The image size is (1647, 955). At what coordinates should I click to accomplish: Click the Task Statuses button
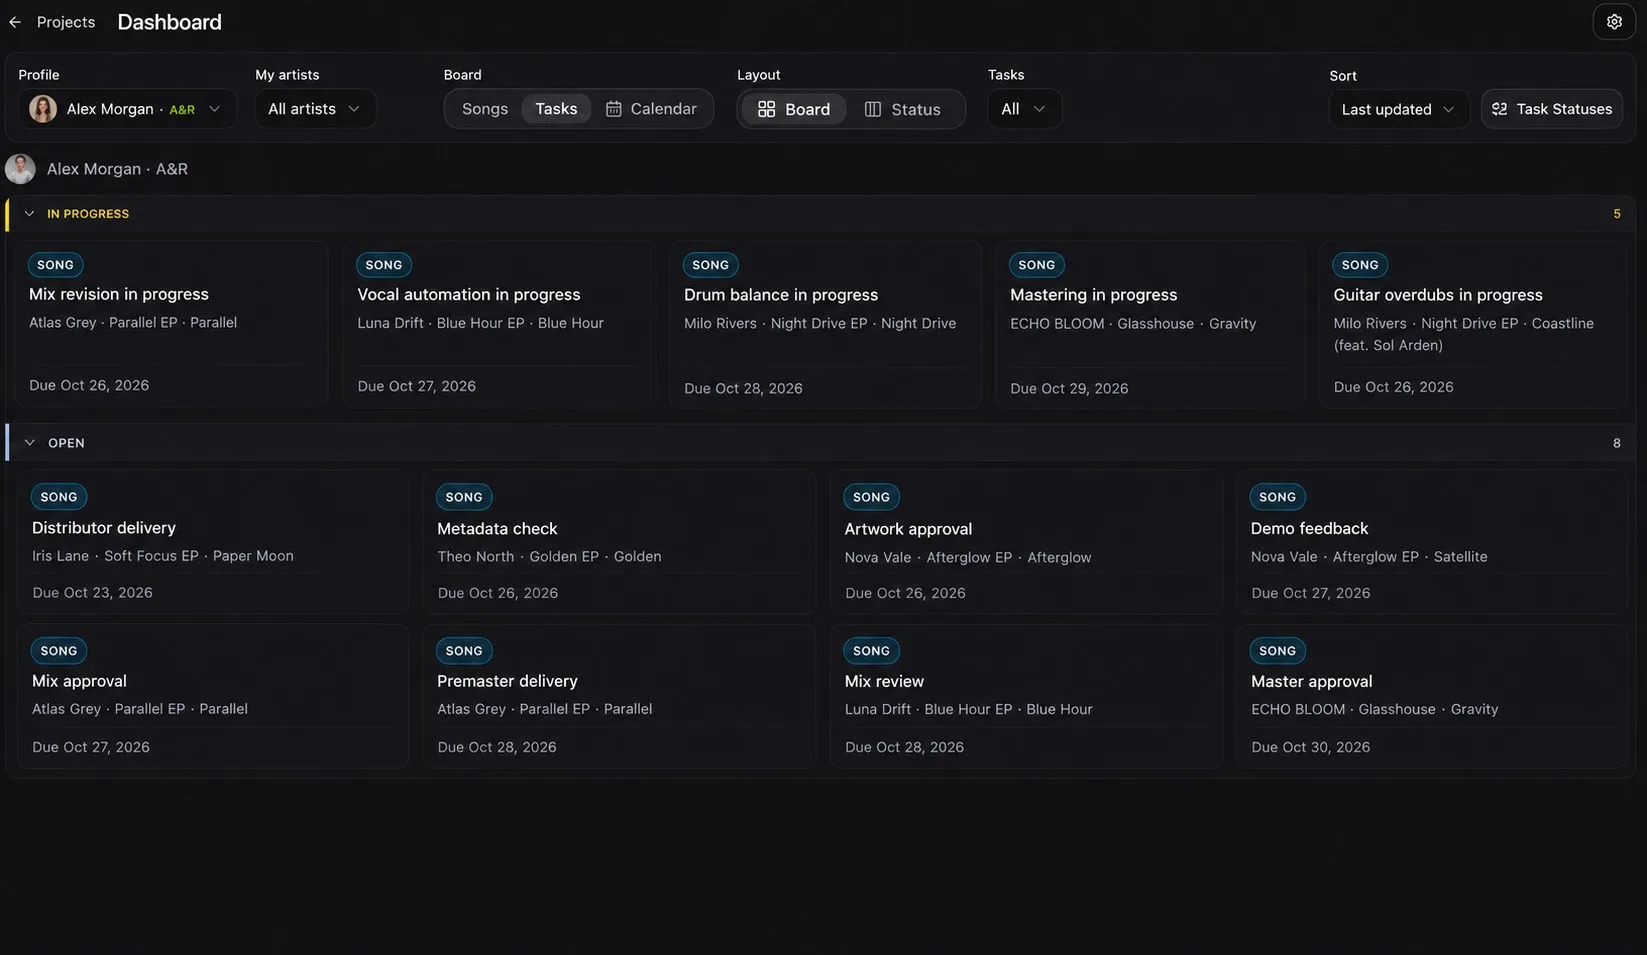(x=1551, y=109)
